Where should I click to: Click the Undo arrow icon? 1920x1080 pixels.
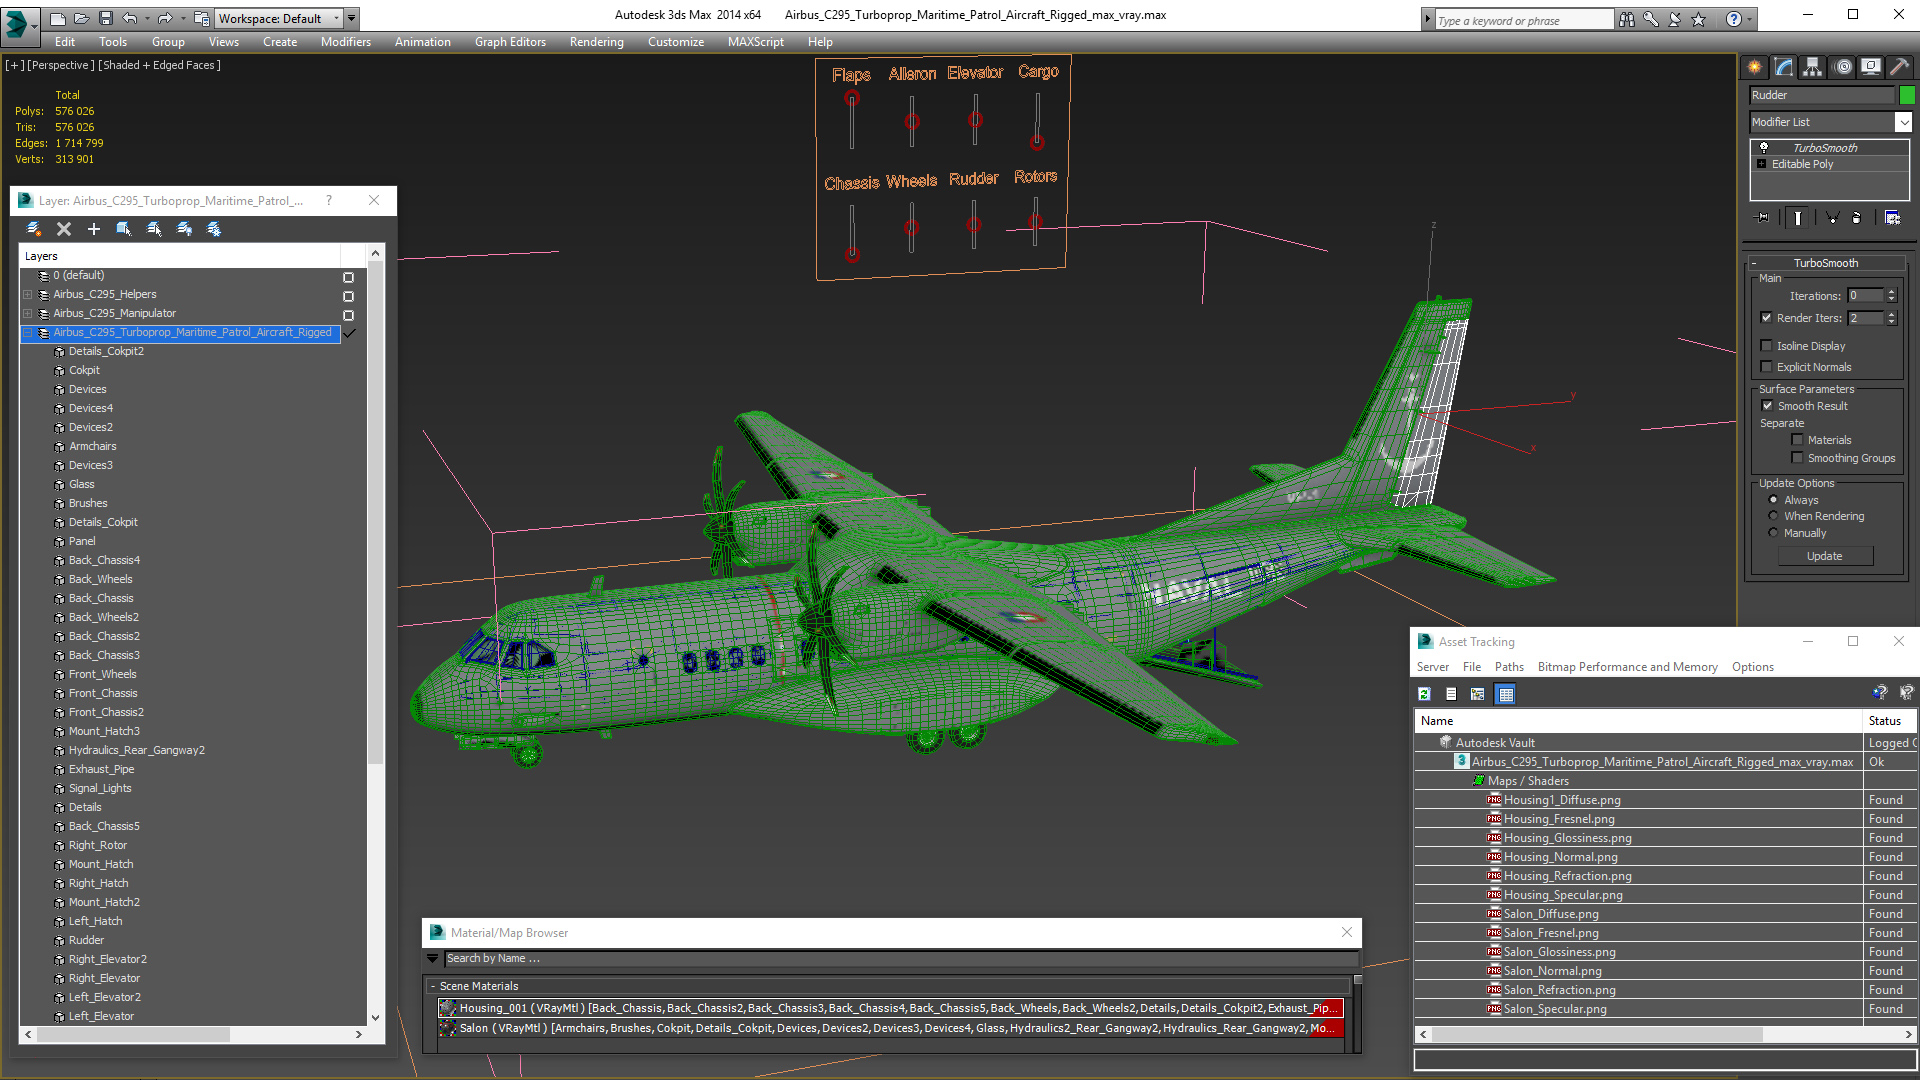pos(129,18)
